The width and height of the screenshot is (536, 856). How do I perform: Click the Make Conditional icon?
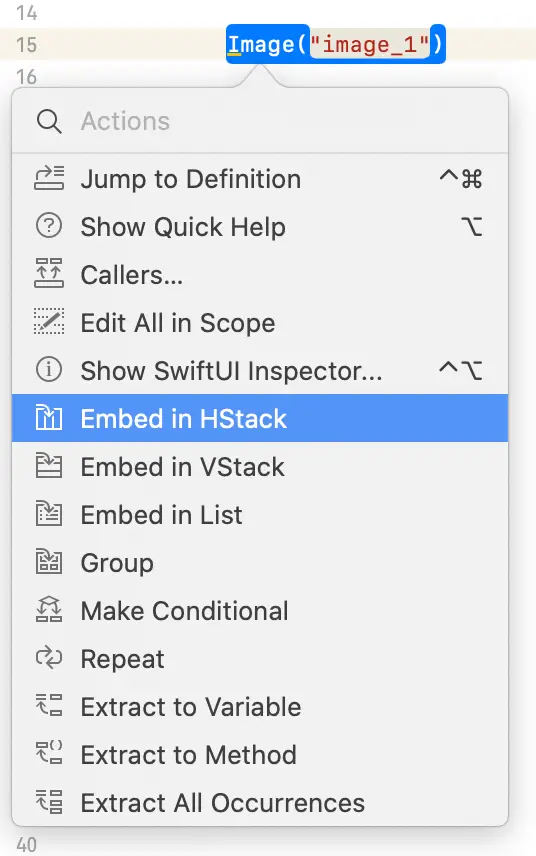pyautogui.click(x=49, y=610)
